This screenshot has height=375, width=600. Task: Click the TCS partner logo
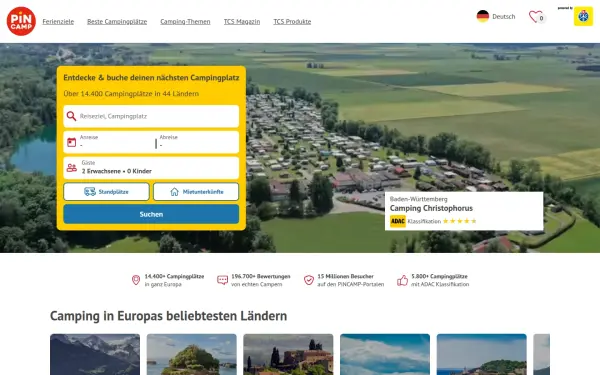[x=583, y=16]
